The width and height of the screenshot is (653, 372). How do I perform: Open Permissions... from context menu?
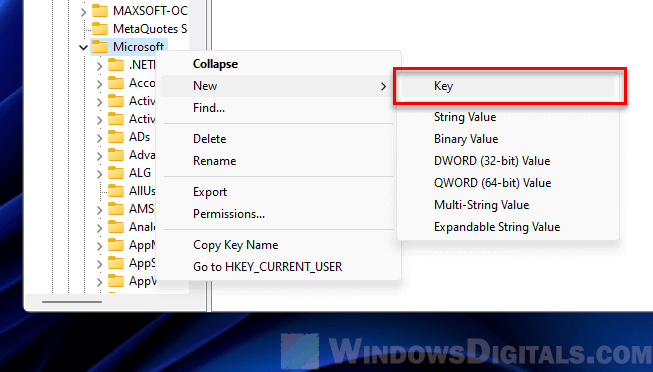[229, 214]
